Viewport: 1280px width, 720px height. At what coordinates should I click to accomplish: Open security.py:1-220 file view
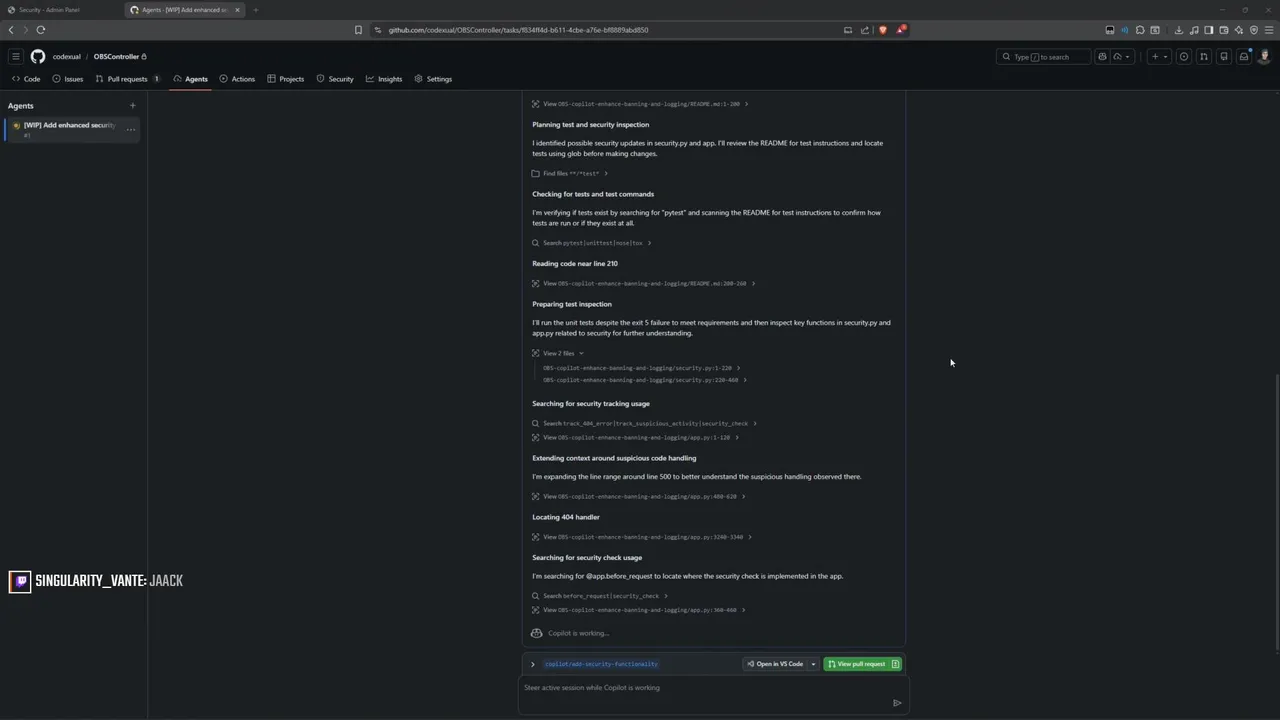(x=642, y=368)
